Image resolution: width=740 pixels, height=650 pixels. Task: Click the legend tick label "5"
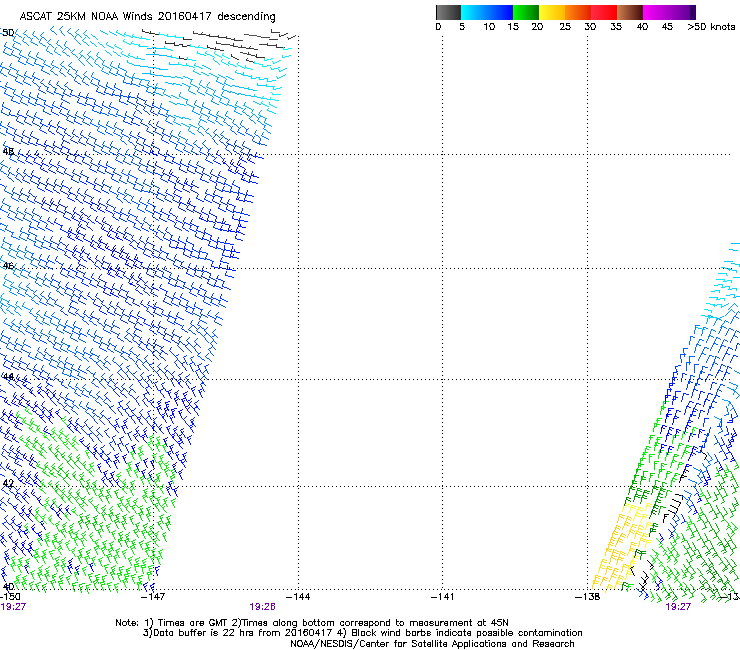[462, 27]
